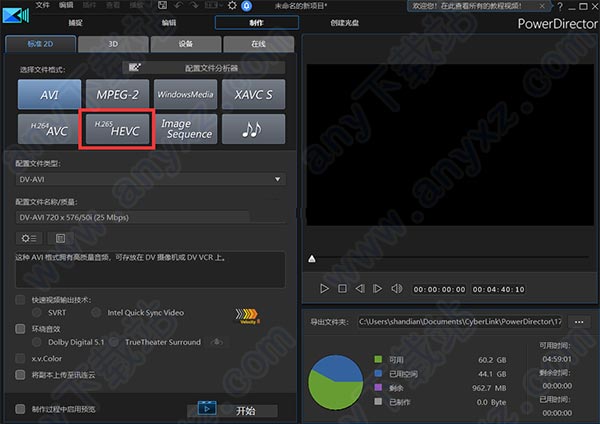
Task: Stop the preview playback
Action: coord(342,289)
